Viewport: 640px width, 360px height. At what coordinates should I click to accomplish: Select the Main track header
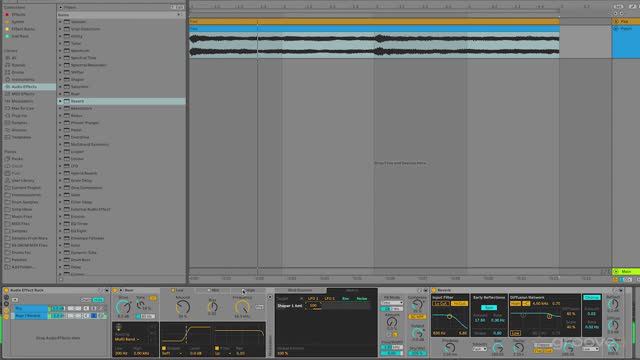click(626, 271)
